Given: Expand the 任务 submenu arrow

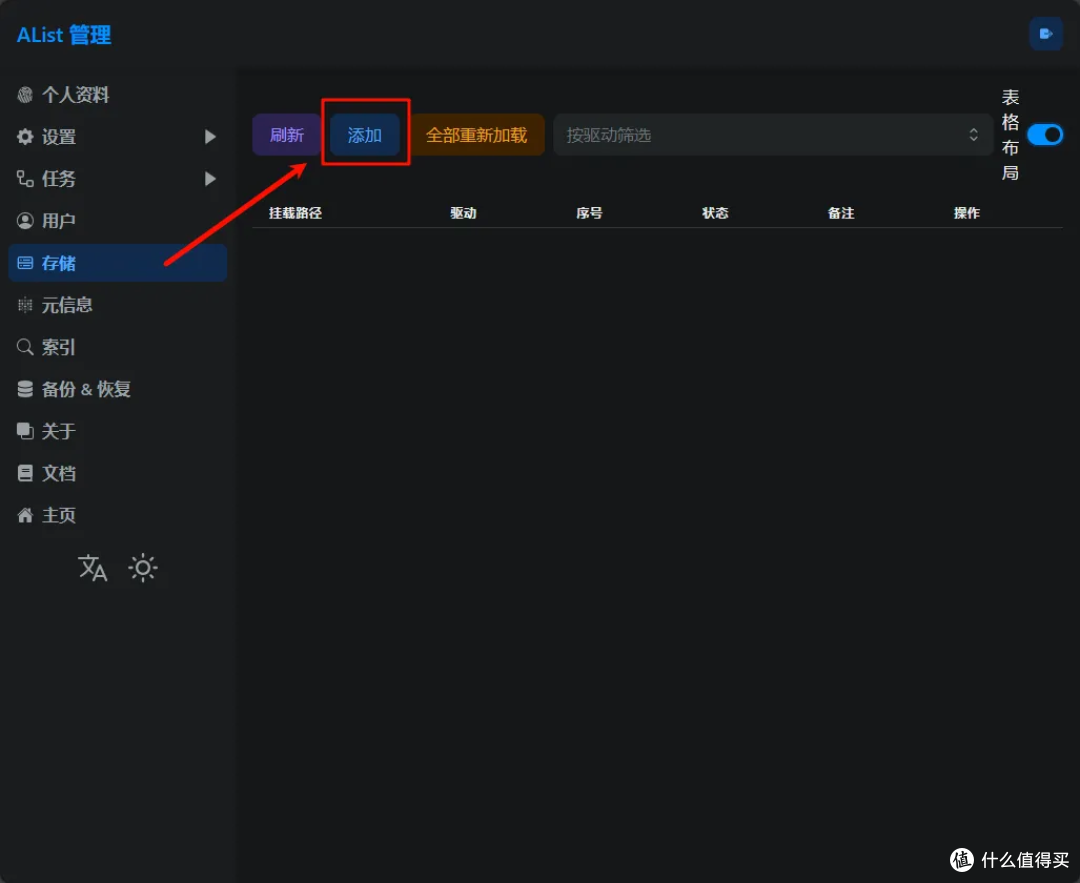Looking at the screenshot, I should click(x=210, y=178).
